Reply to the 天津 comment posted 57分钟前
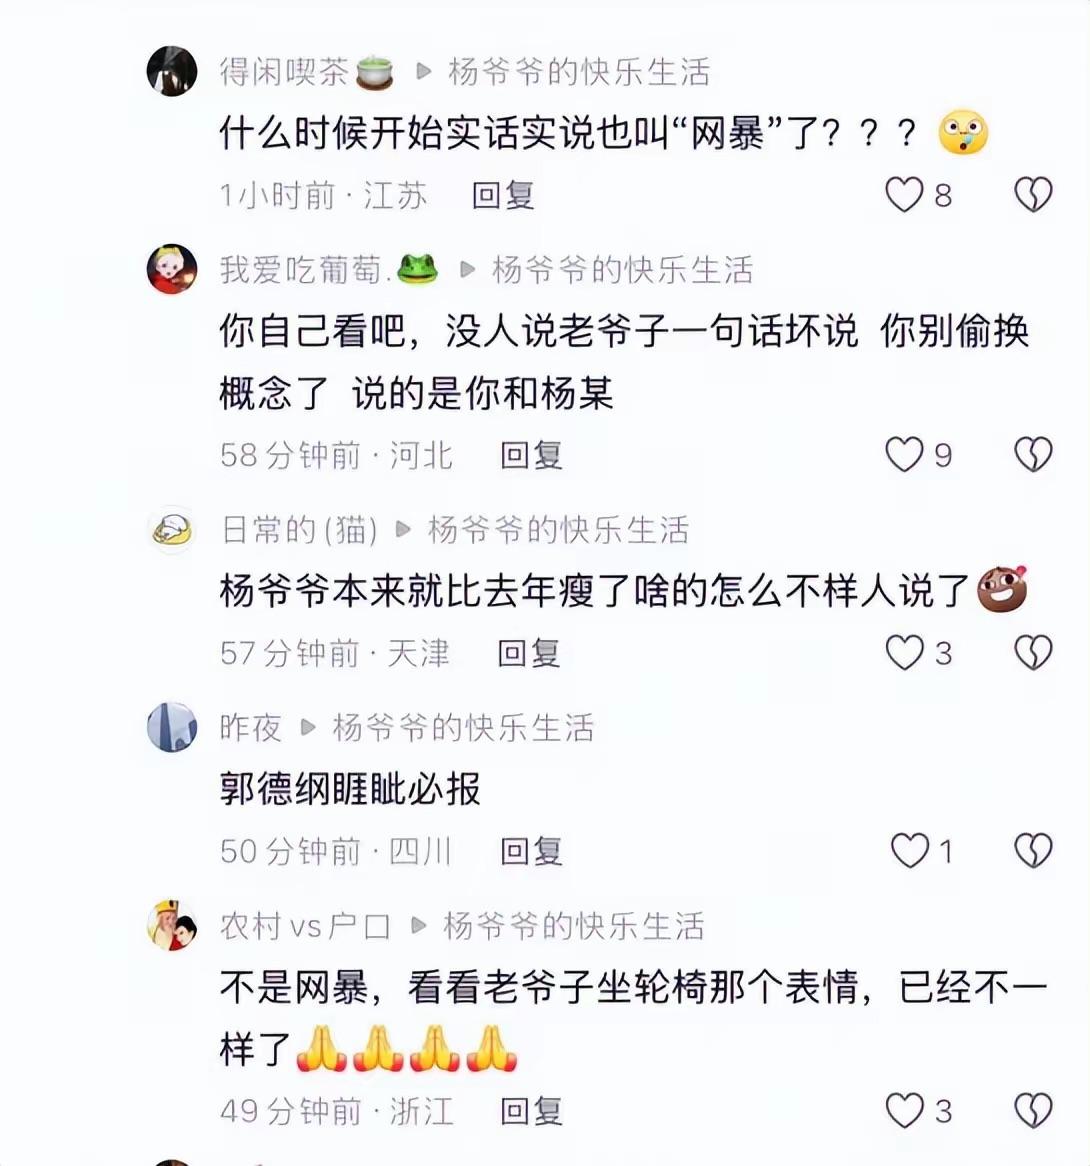The width and height of the screenshot is (1090, 1166). pos(528,654)
